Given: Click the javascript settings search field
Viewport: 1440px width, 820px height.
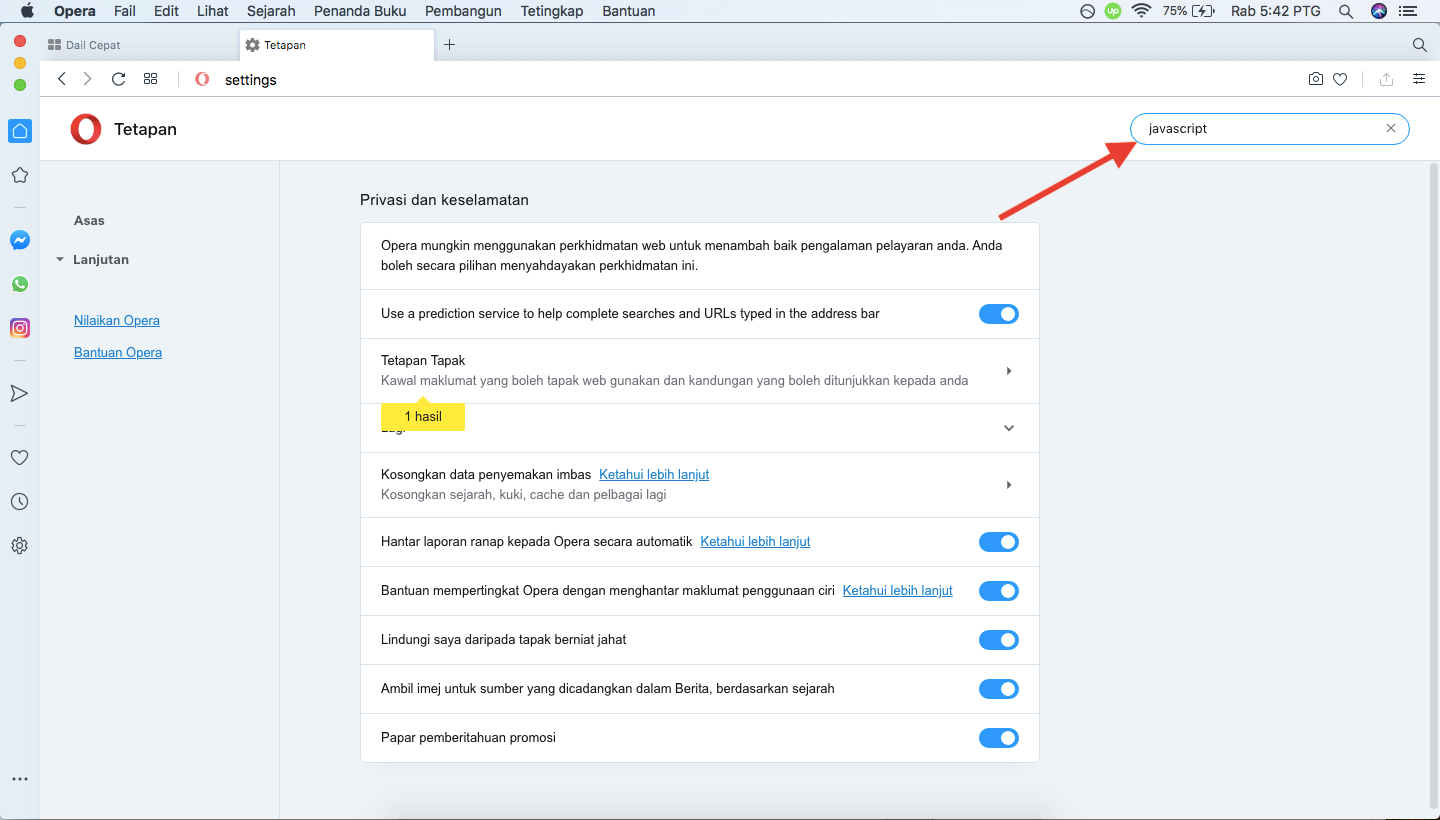Looking at the screenshot, I should pos(1260,129).
